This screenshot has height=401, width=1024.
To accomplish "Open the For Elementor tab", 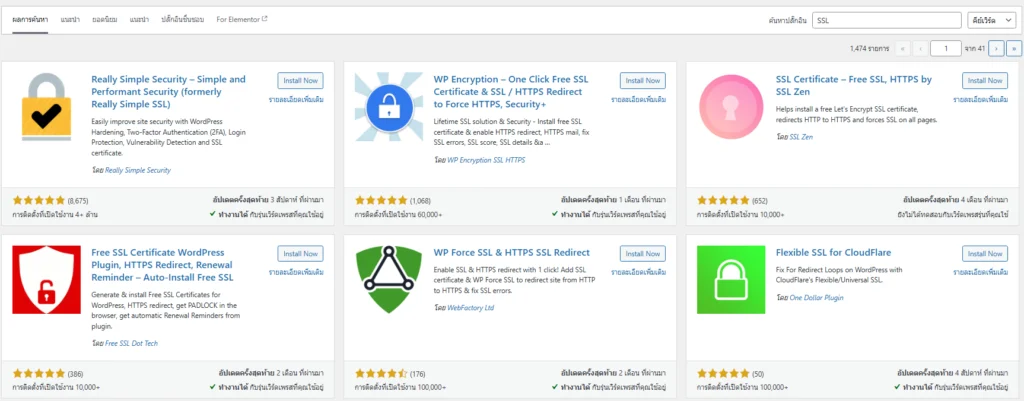I will 242,20.
